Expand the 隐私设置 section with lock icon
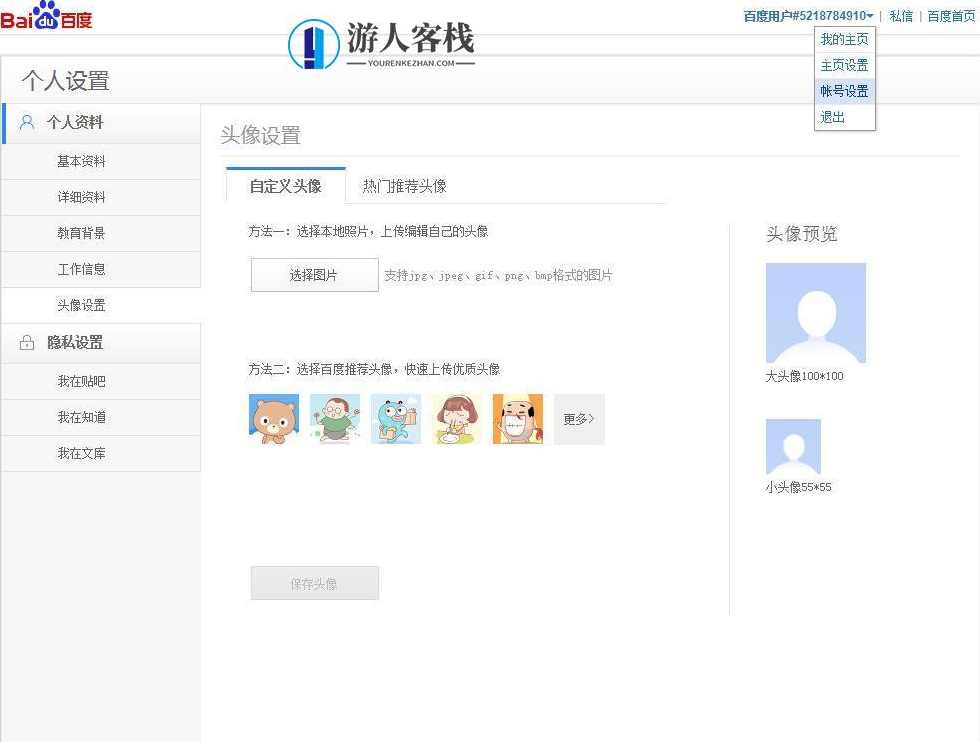 click(75, 343)
